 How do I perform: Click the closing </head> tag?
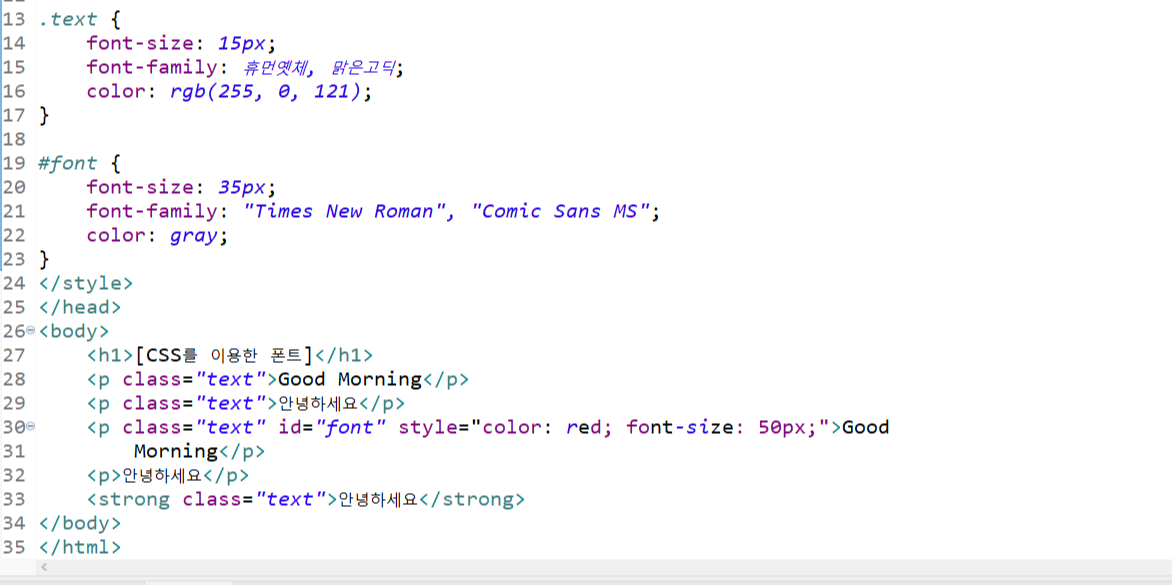click(80, 306)
